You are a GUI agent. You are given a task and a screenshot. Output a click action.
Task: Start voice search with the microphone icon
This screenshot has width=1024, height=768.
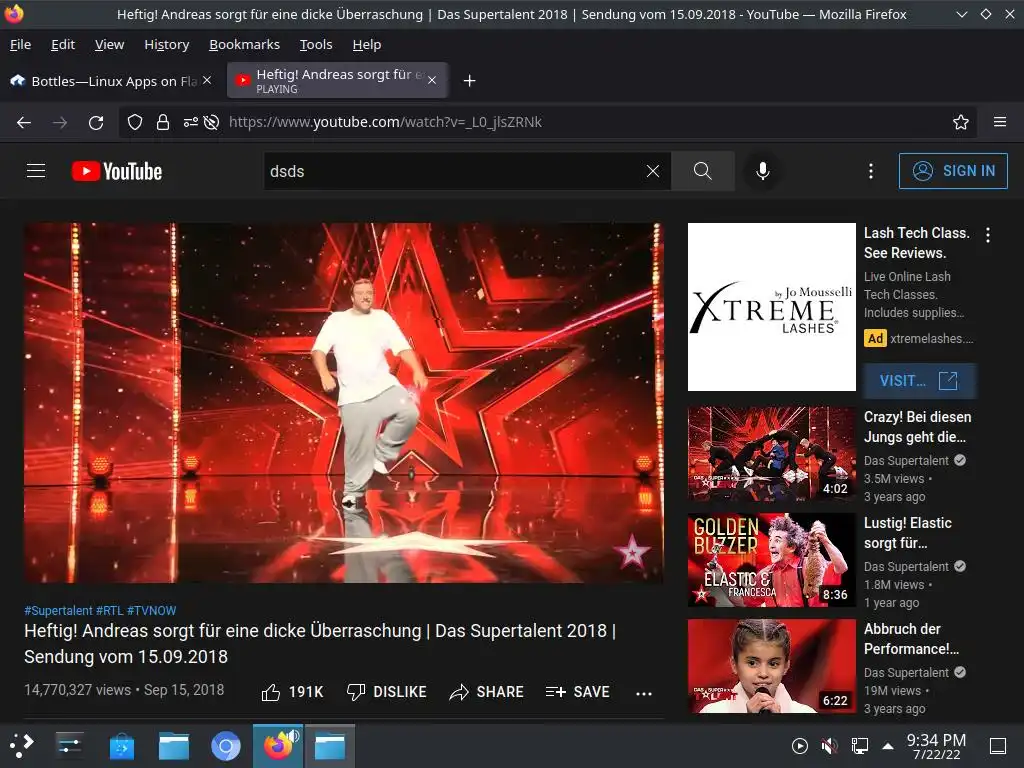tap(762, 171)
